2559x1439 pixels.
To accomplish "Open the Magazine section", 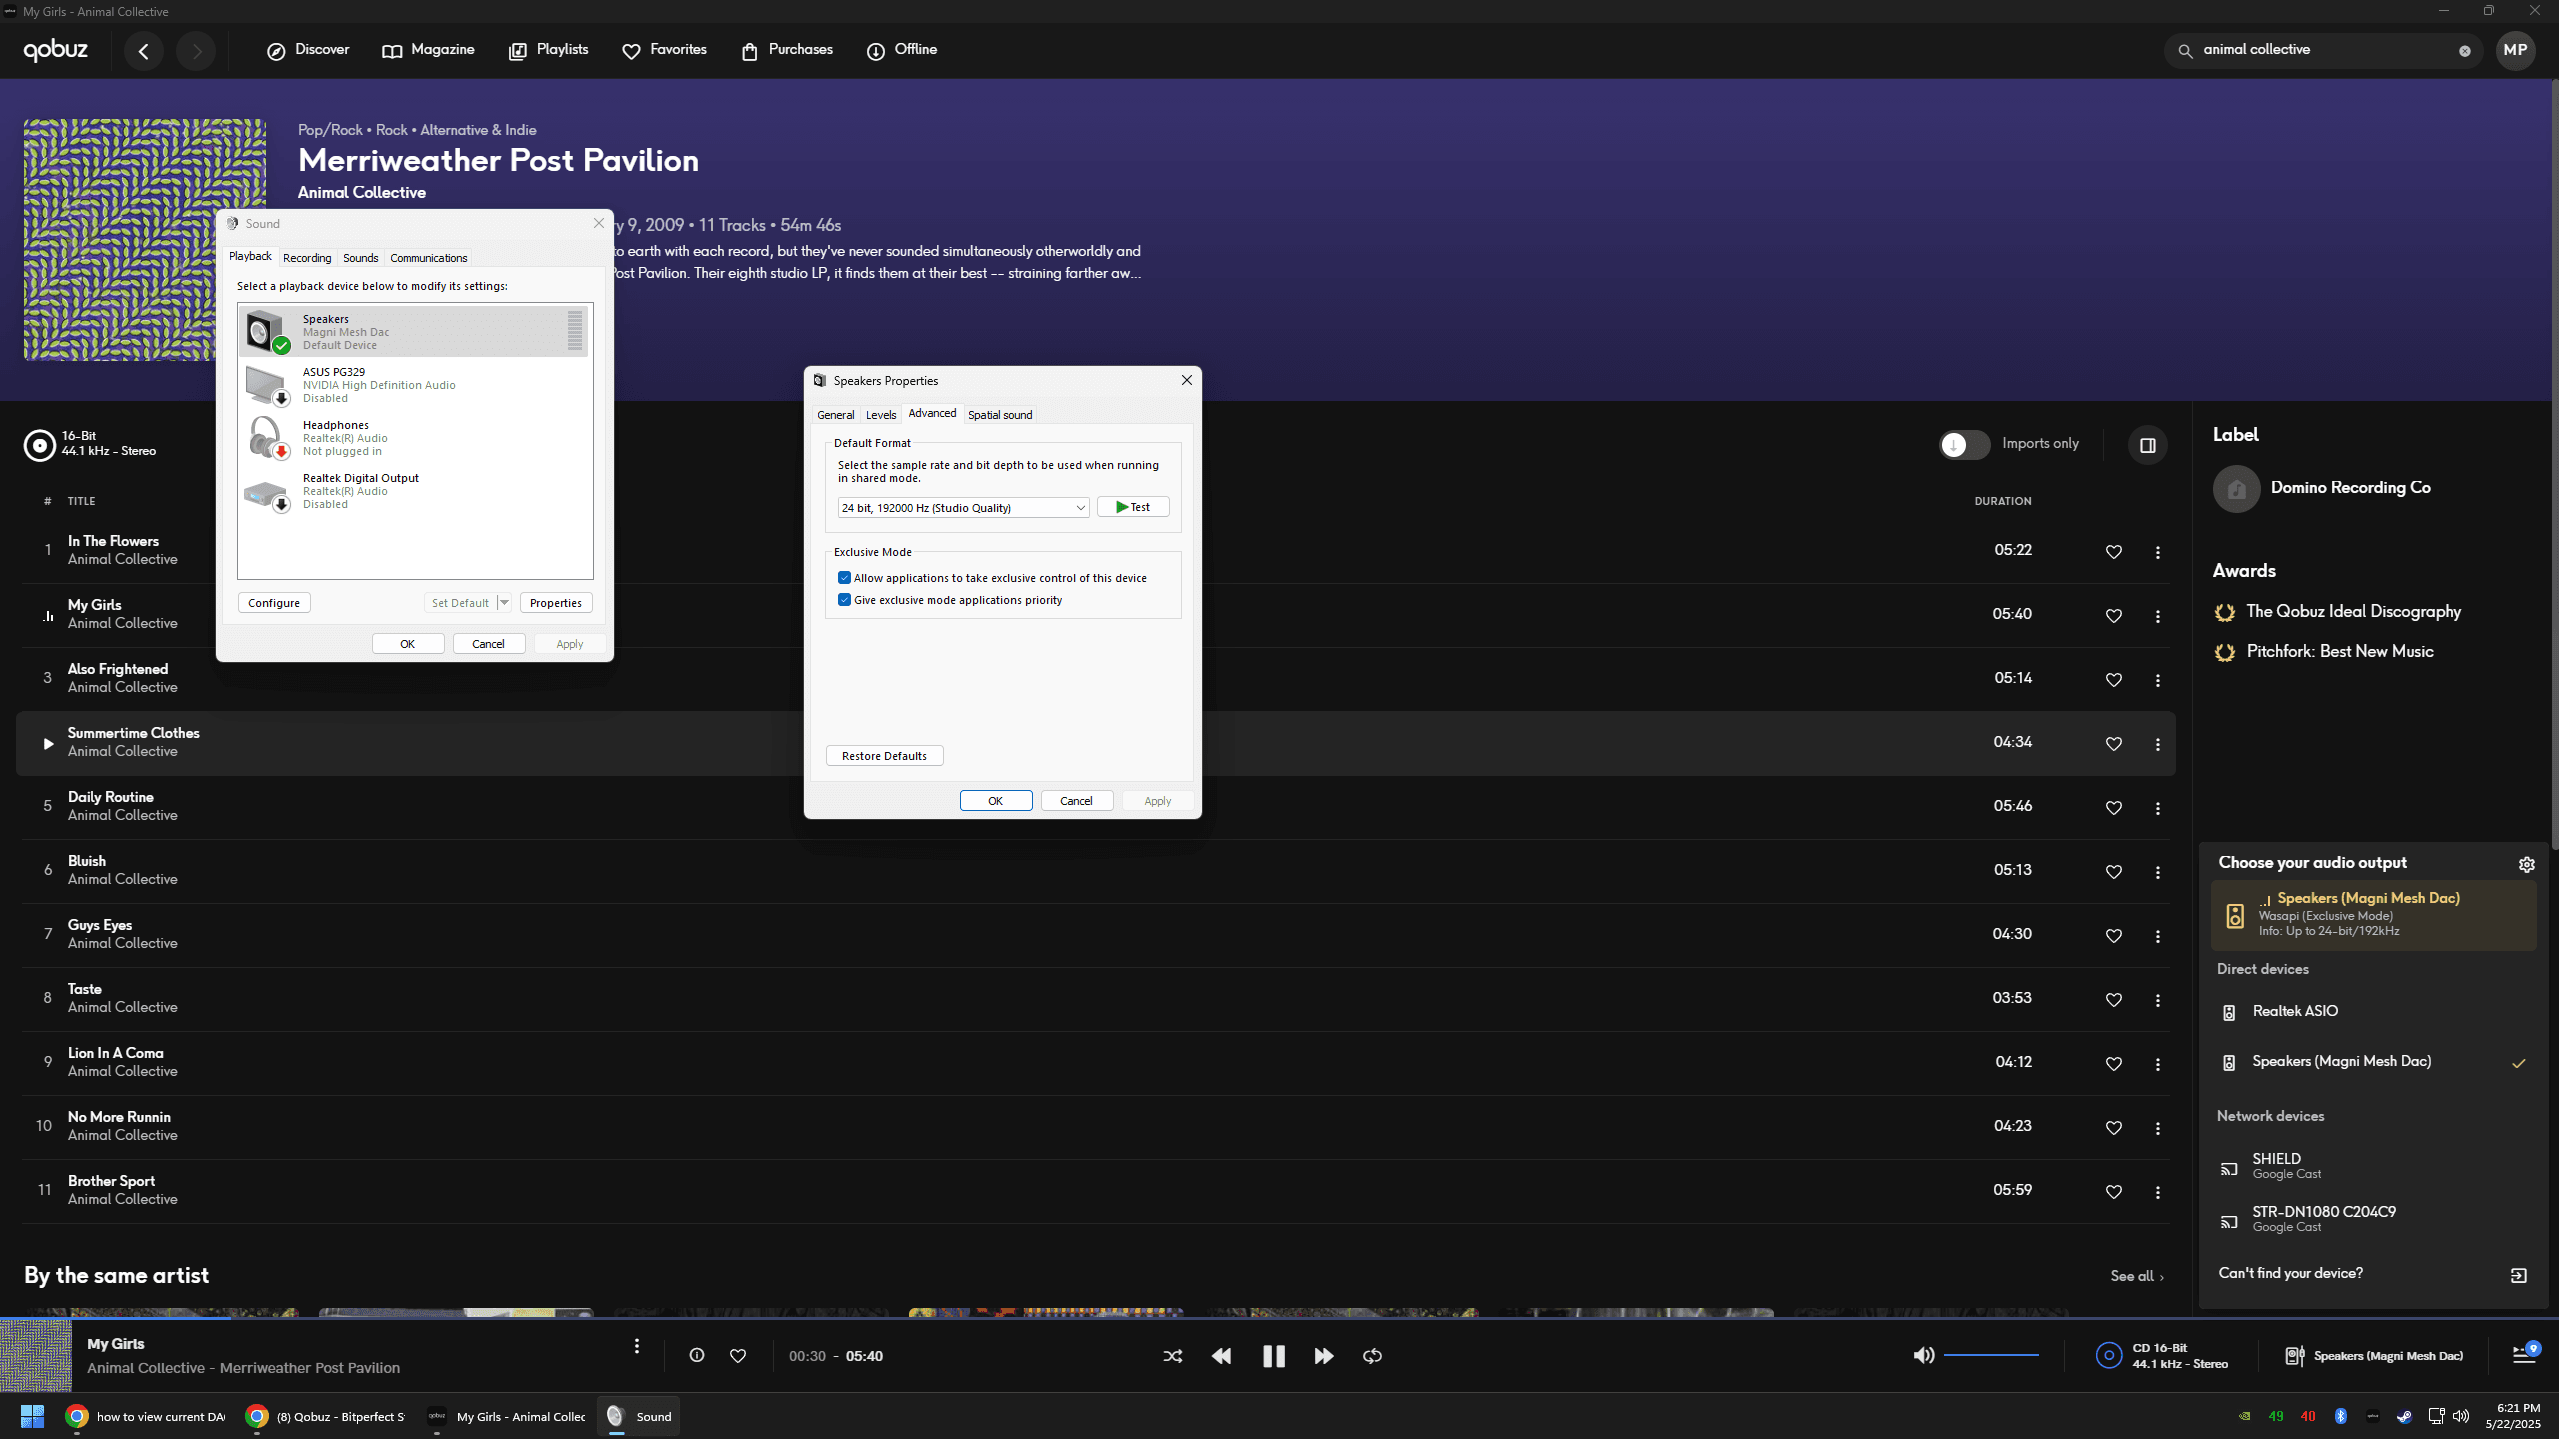I will [428, 50].
